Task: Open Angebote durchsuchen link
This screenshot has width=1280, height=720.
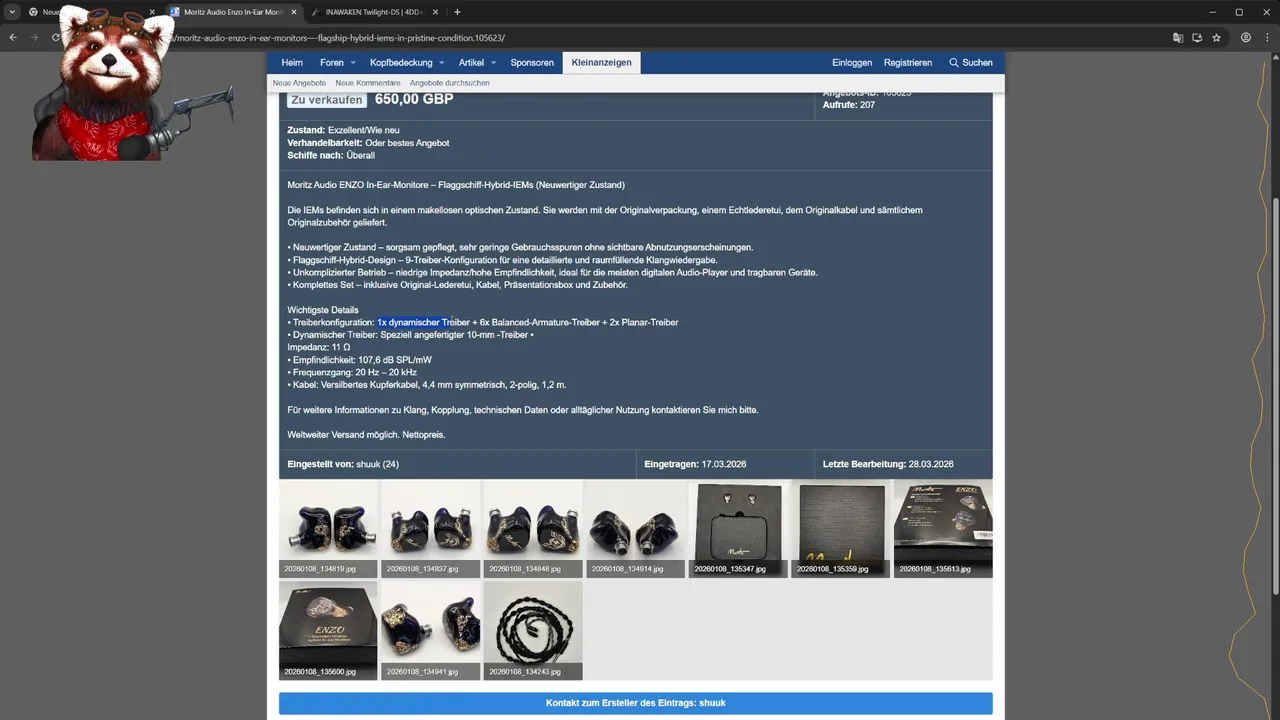Action: pyautogui.click(x=449, y=83)
